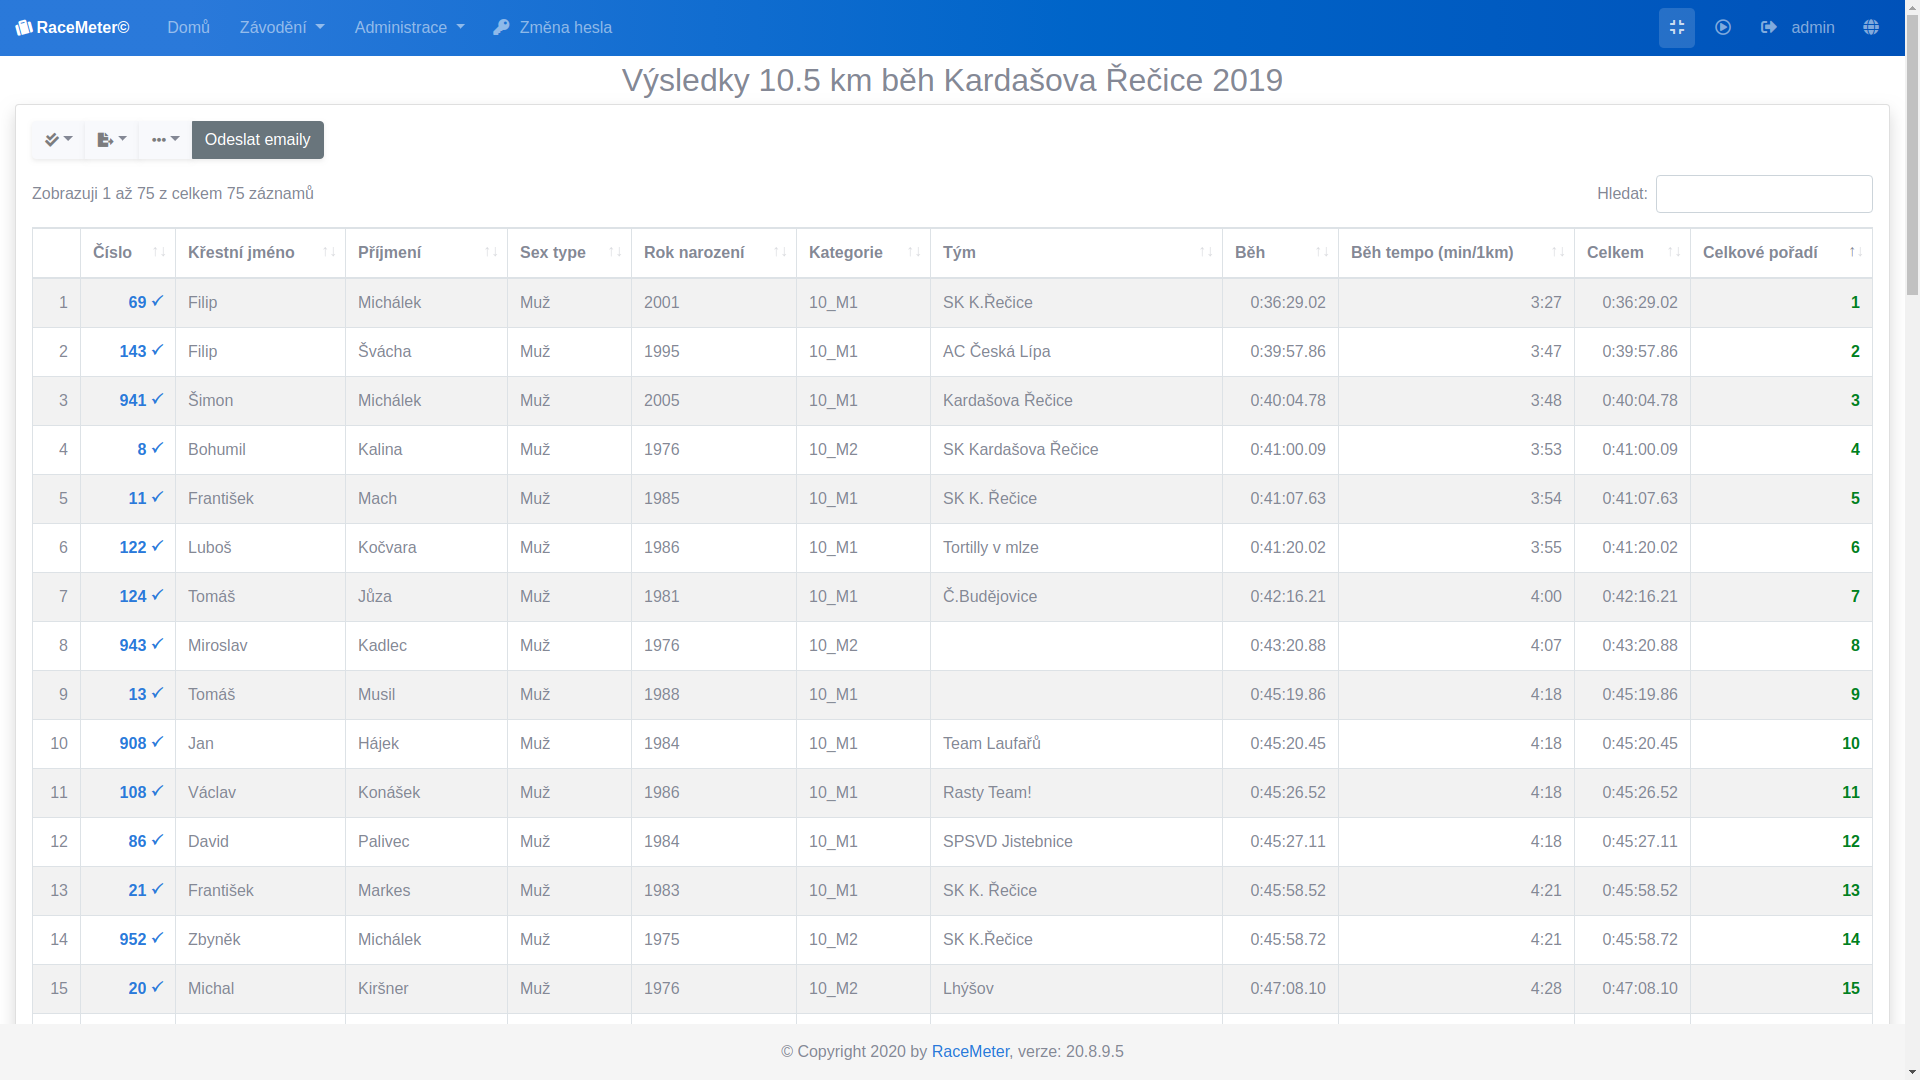This screenshot has height=1080, width=1920.
Task: Focus the Hledat search field
Action: (1764, 194)
